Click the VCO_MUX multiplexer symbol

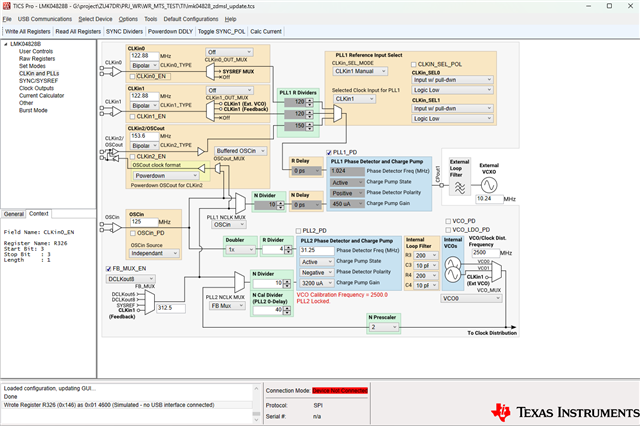coord(497,271)
